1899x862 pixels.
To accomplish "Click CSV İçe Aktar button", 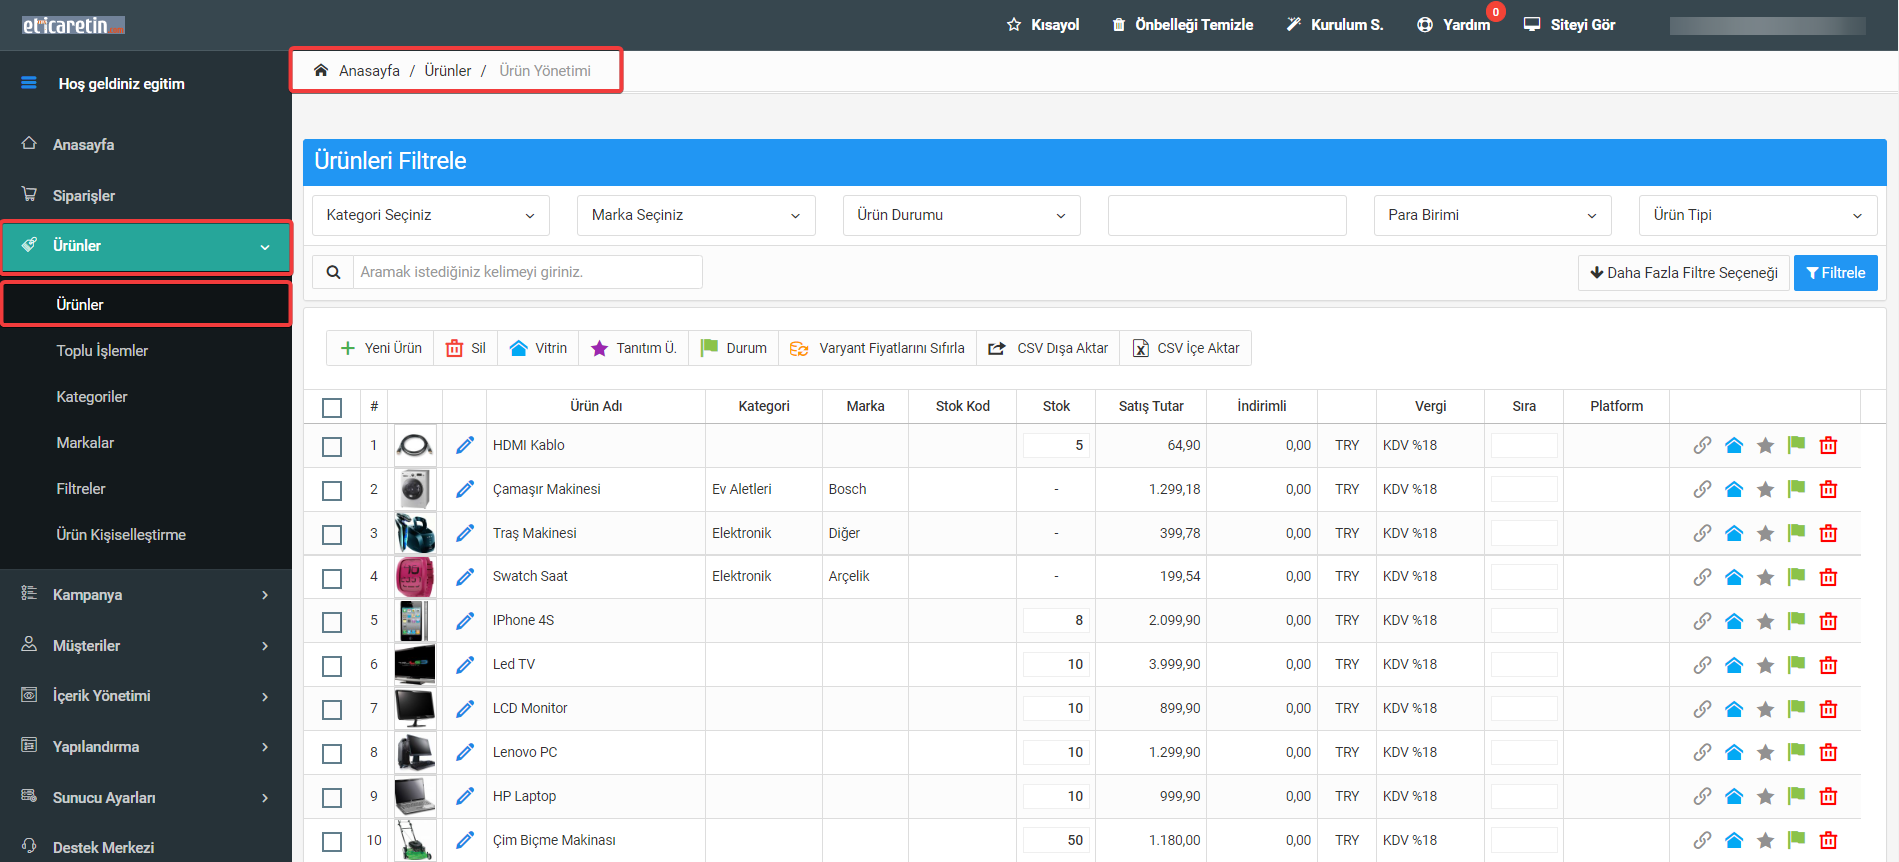I will [1186, 348].
